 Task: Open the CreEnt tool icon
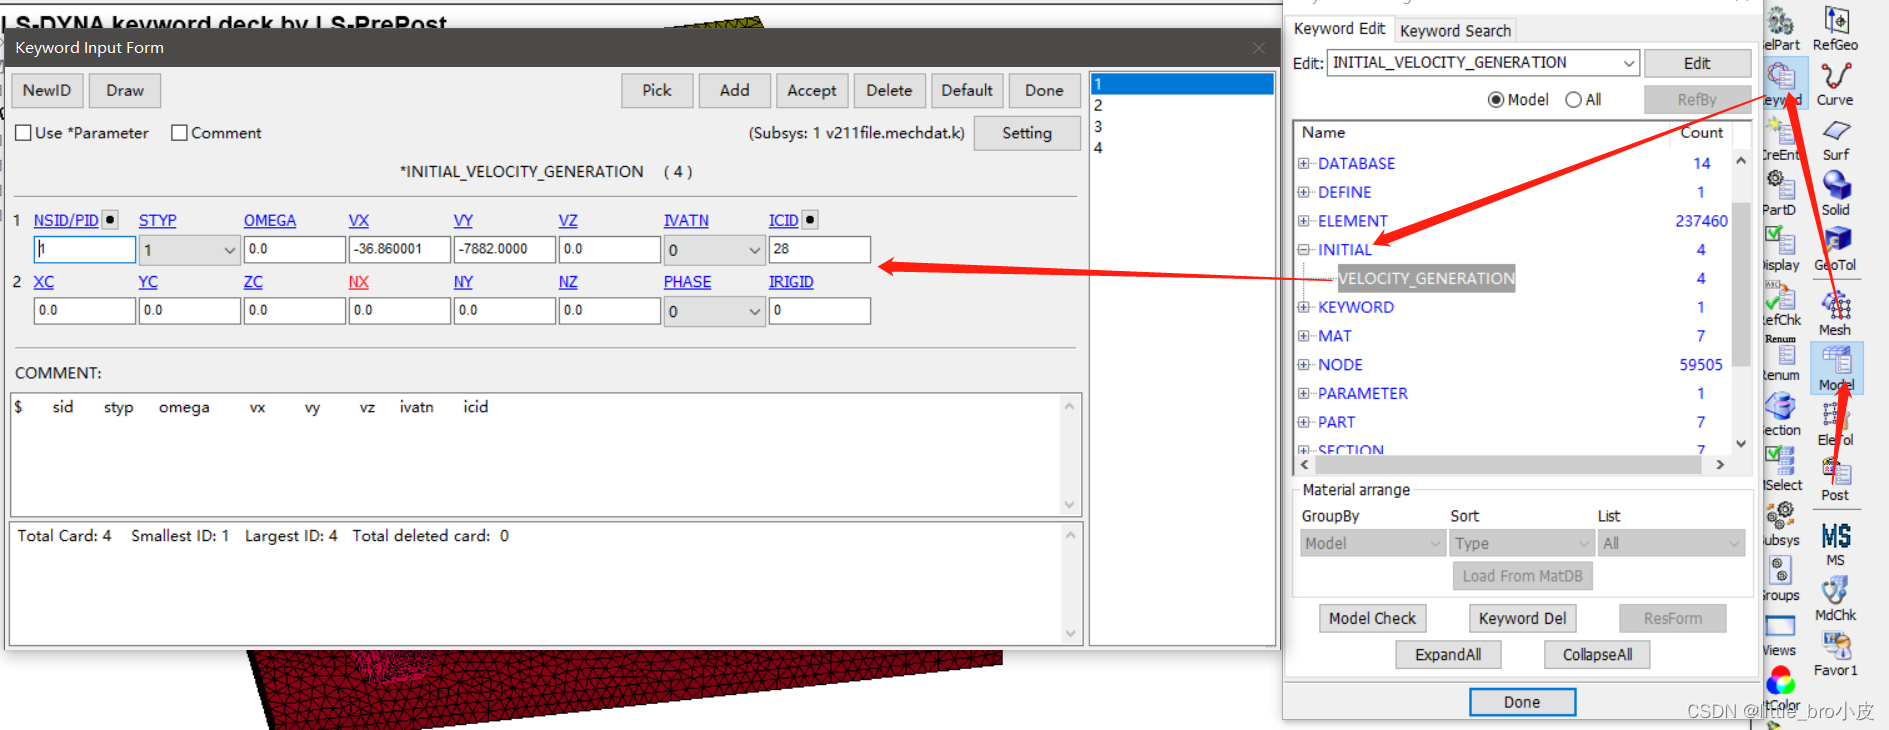click(1781, 139)
